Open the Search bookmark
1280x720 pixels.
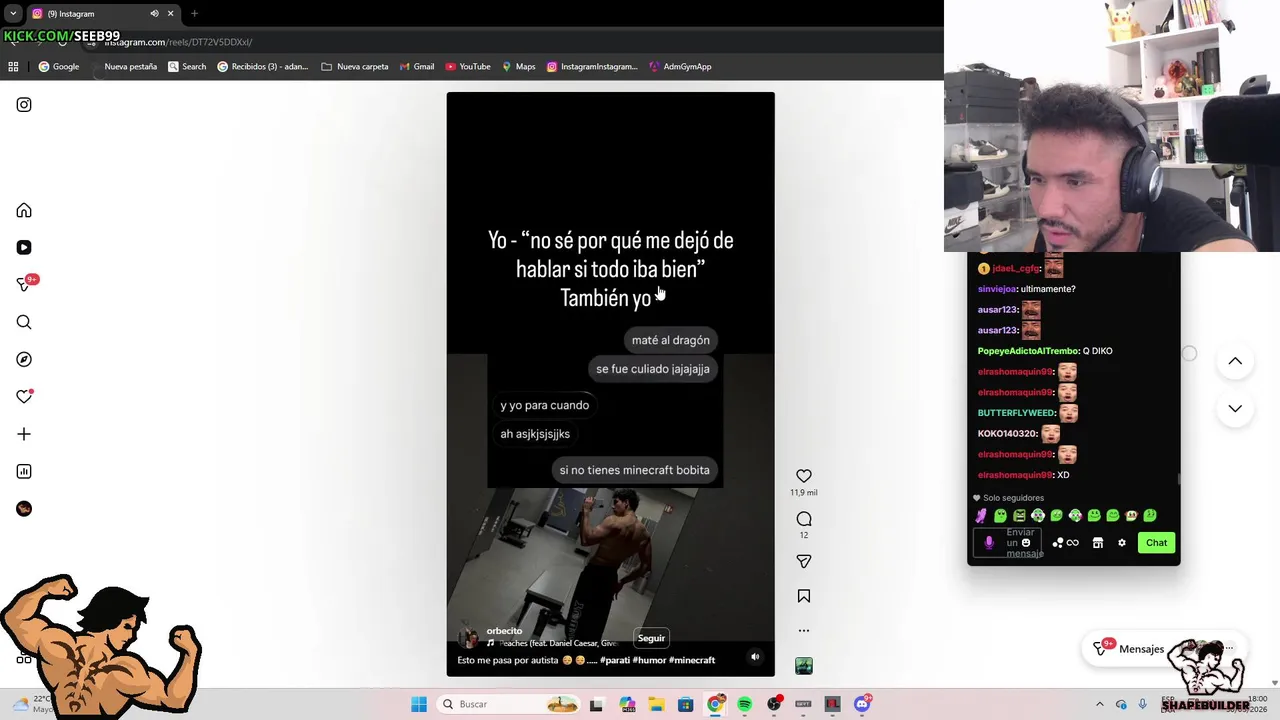coord(187,67)
